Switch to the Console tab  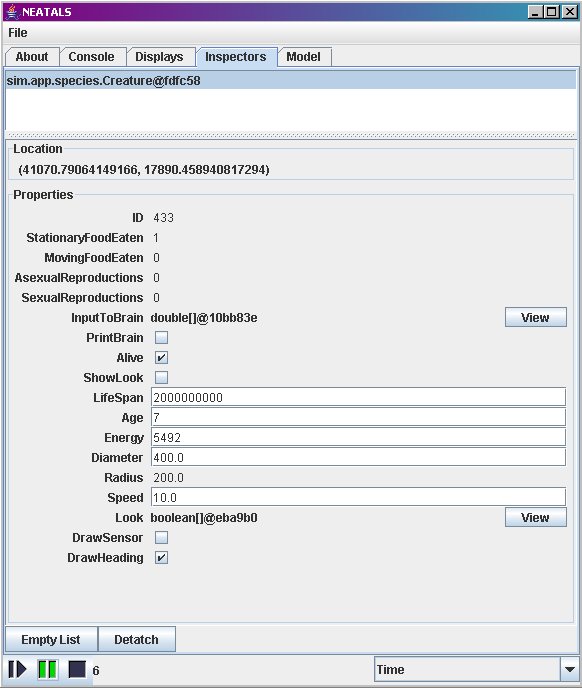point(91,57)
